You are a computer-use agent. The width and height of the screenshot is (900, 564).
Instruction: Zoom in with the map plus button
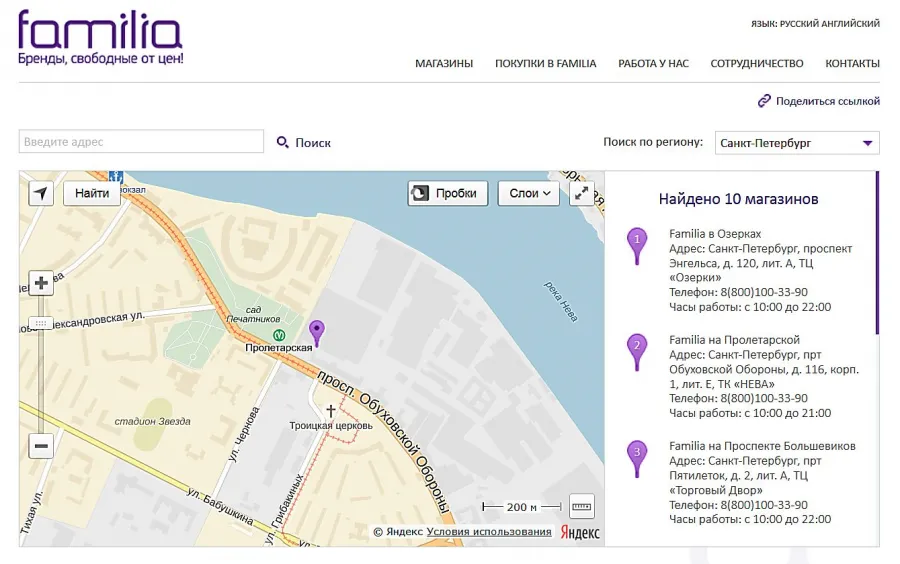[x=41, y=283]
